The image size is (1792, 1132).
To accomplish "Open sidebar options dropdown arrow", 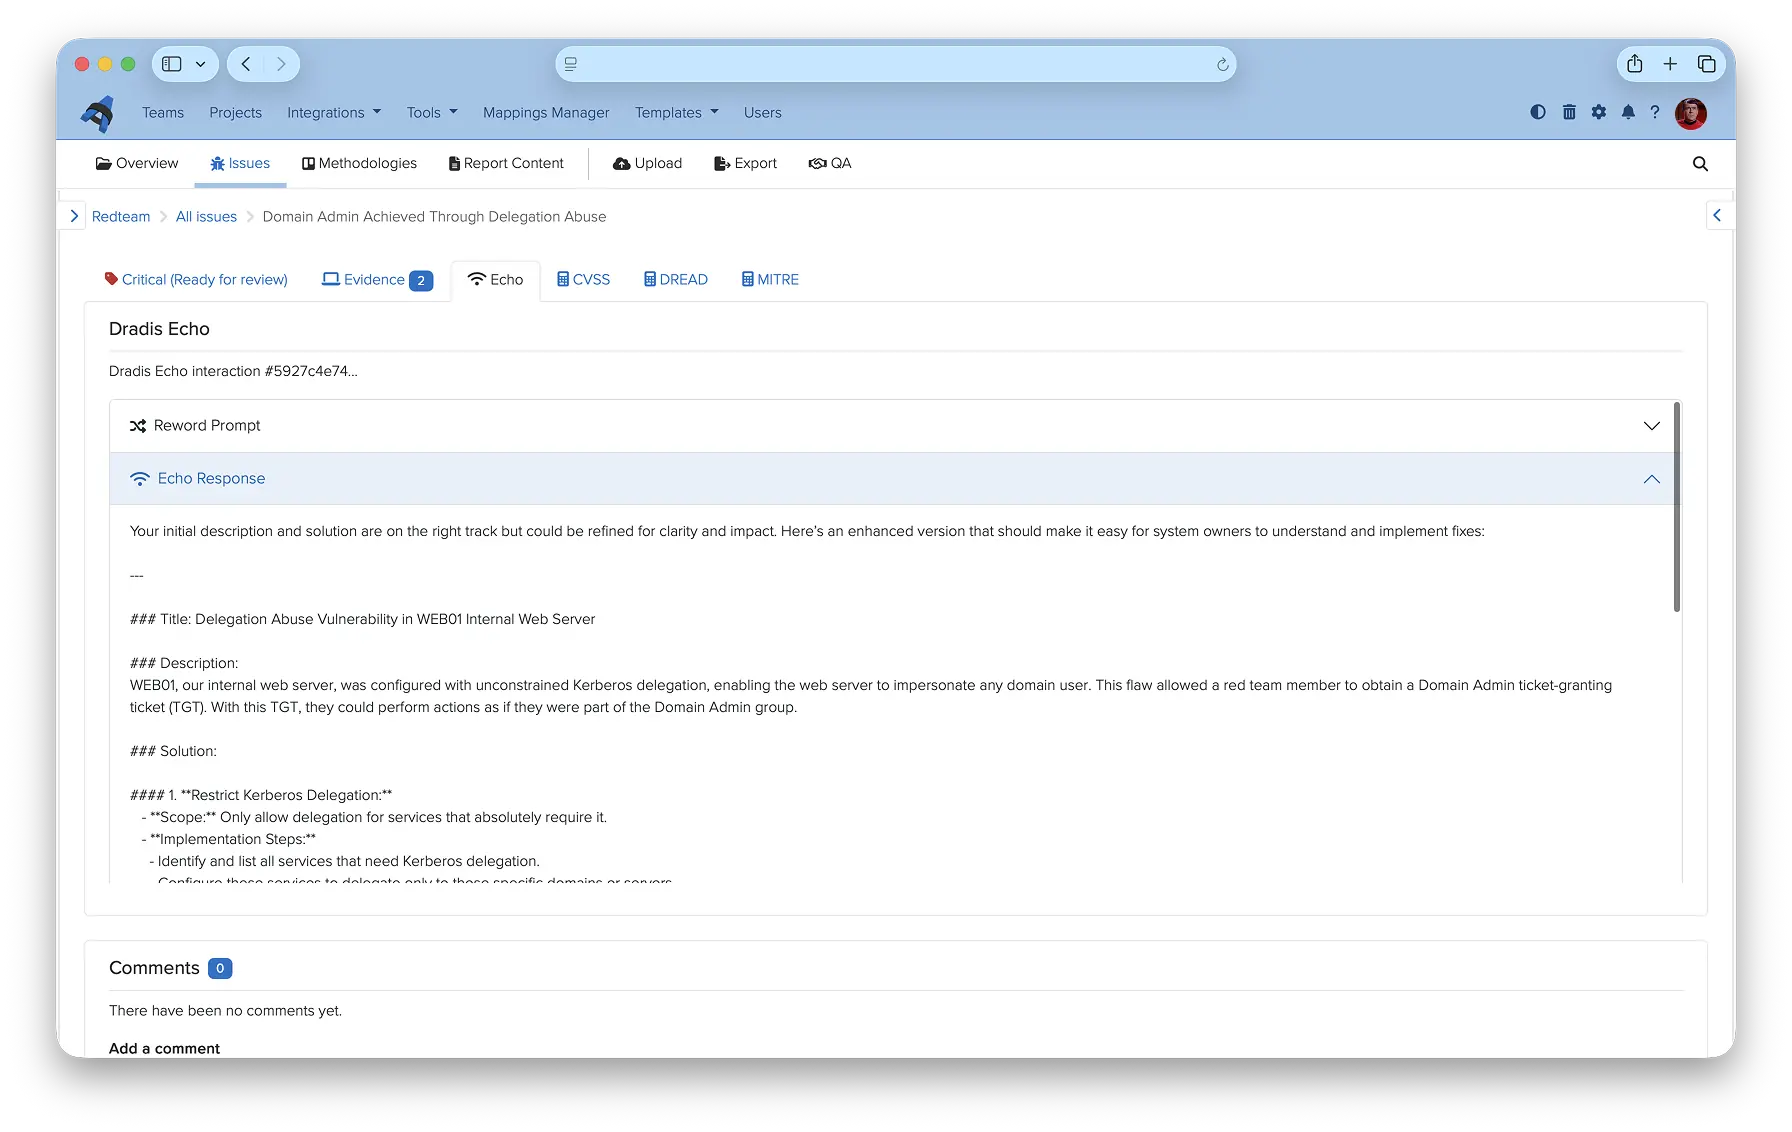I will 201,64.
